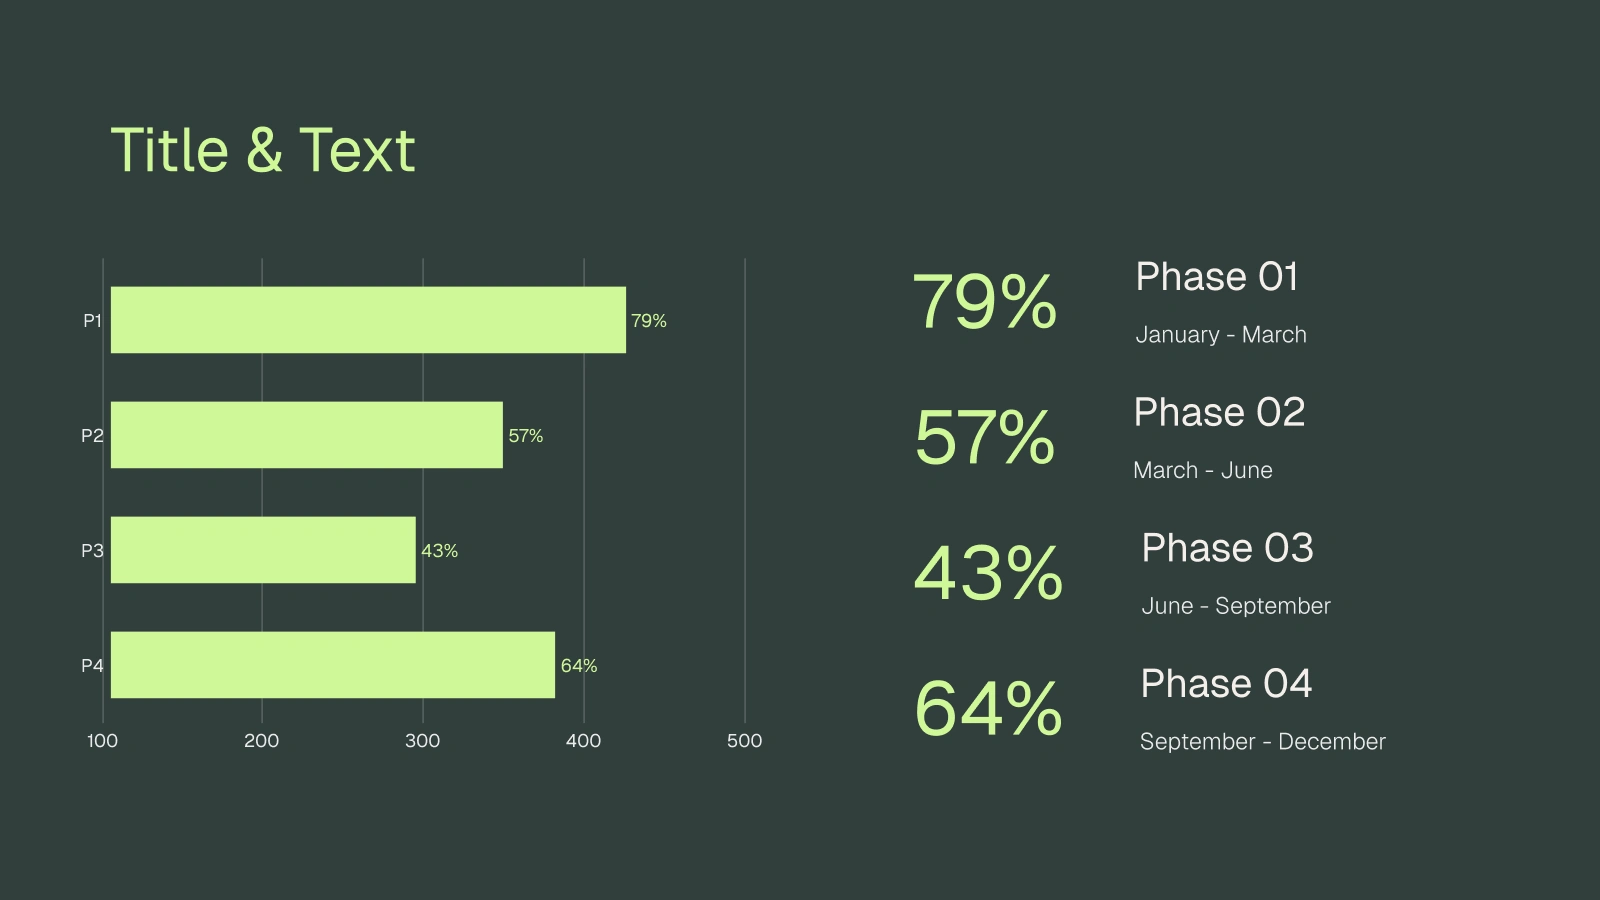Click the P3 chart bar
Image resolution: width=1600 pixels, height=900 pixels.
click(263, 550)
